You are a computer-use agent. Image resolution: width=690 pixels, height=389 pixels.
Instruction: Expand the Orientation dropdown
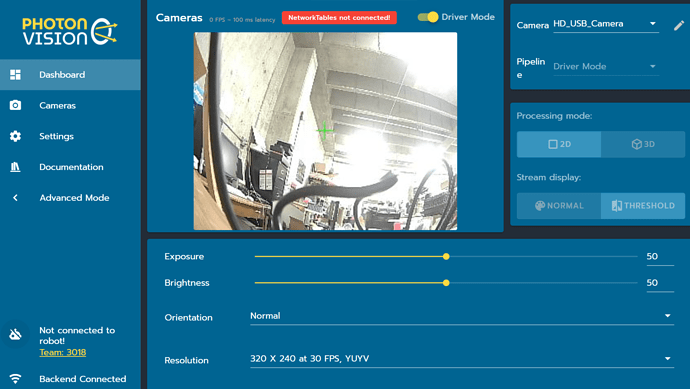[x=462, y=316]
